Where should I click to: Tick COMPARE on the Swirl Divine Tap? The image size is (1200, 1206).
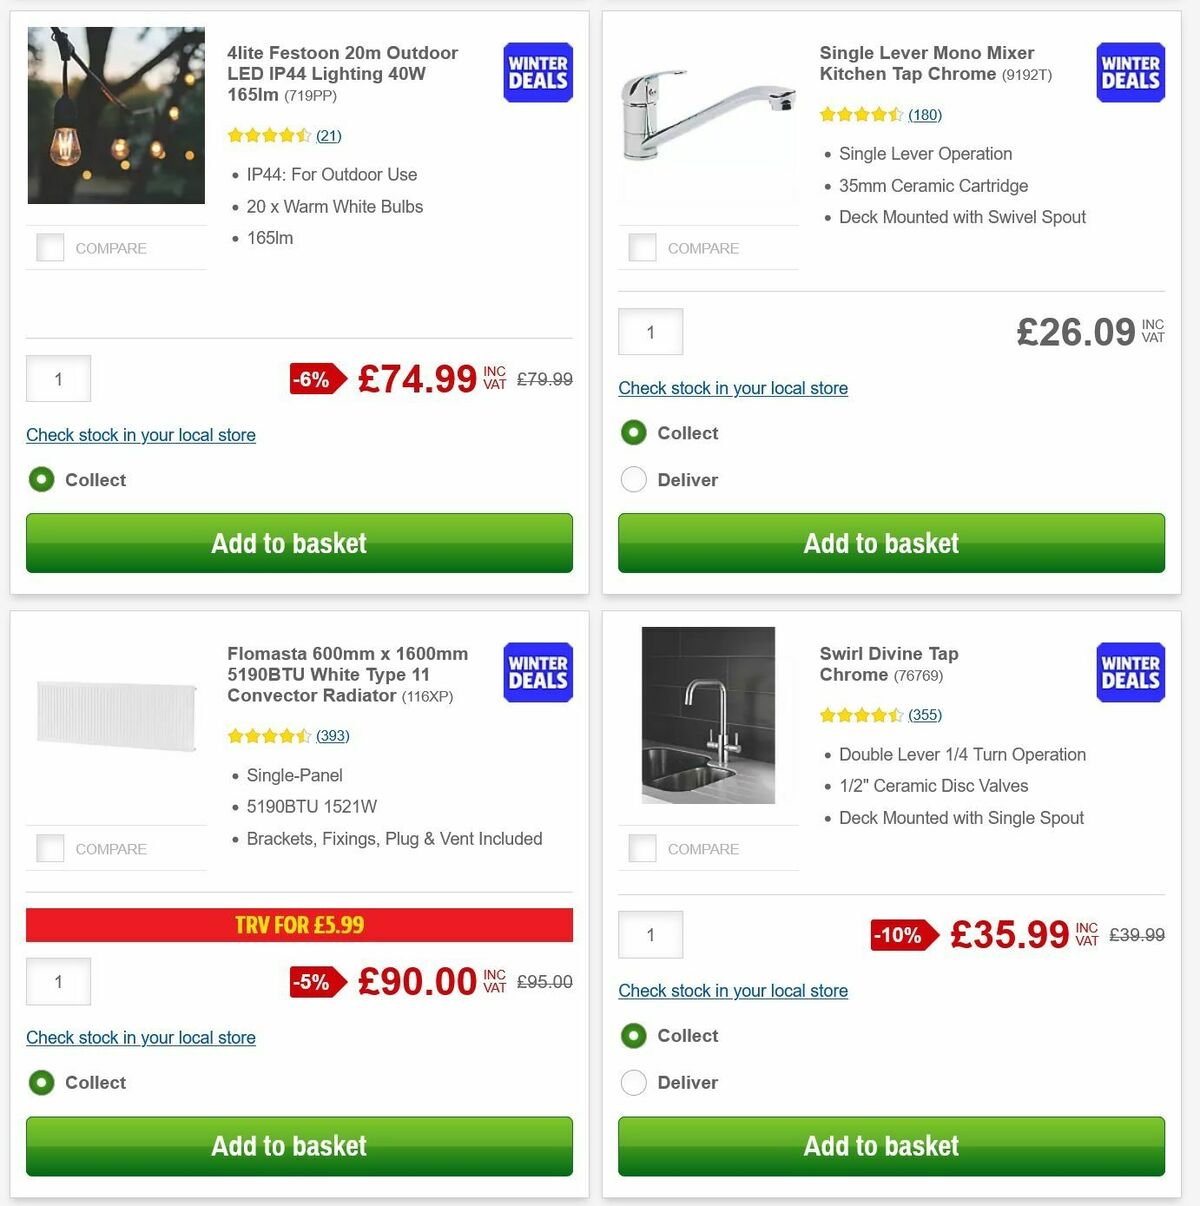pos(642,848)
